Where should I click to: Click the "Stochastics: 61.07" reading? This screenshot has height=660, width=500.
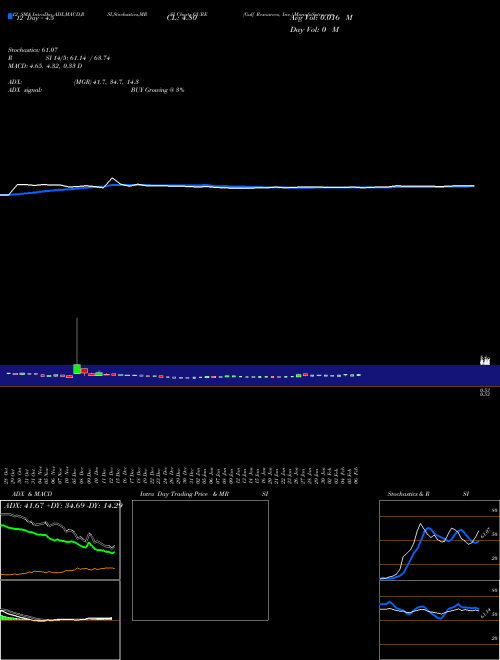click(x=33, y=50)
